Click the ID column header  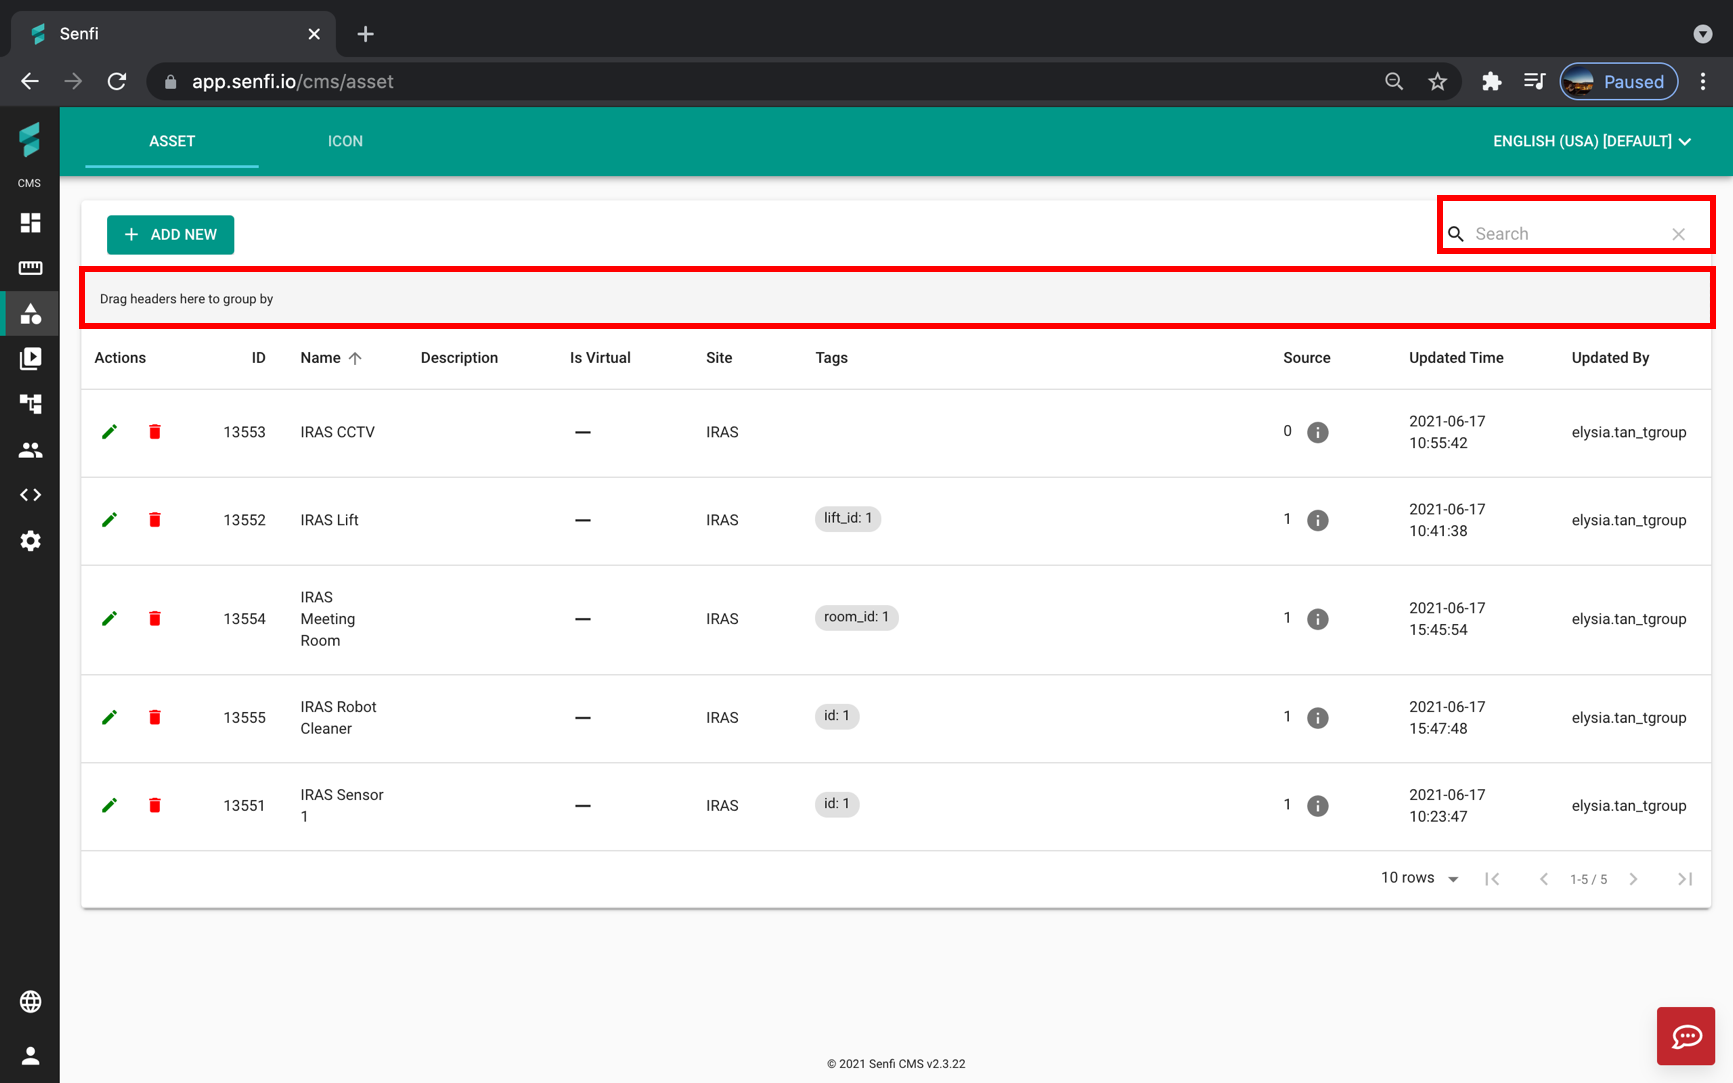(258, 358)
